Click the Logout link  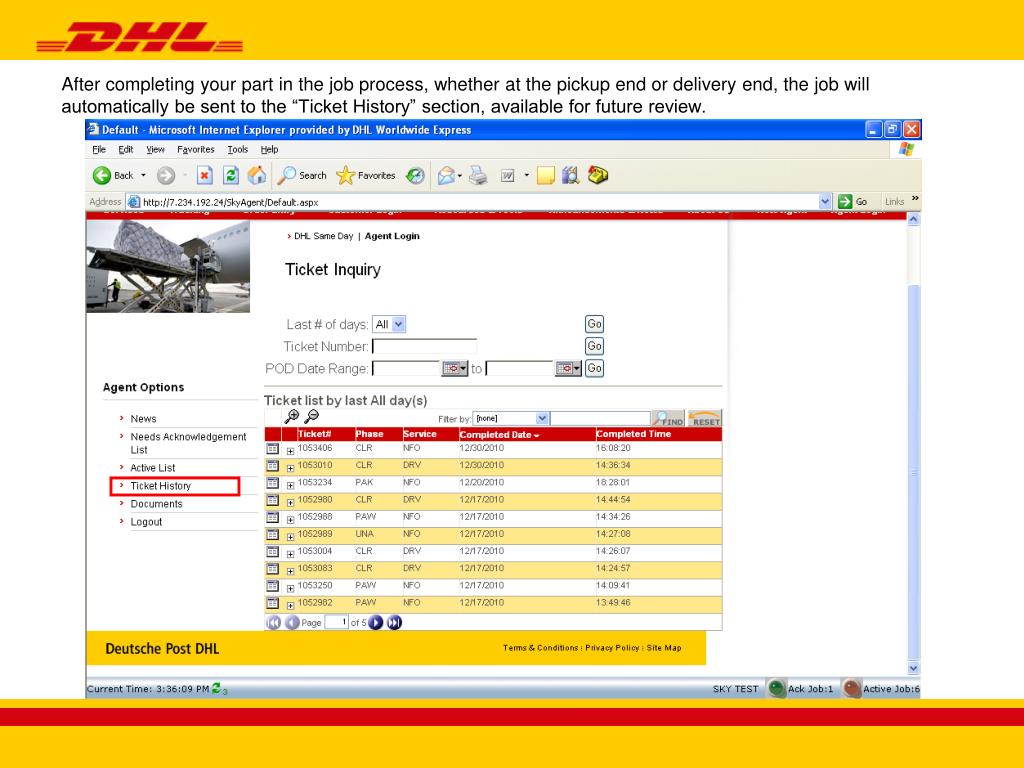(146, 522)
